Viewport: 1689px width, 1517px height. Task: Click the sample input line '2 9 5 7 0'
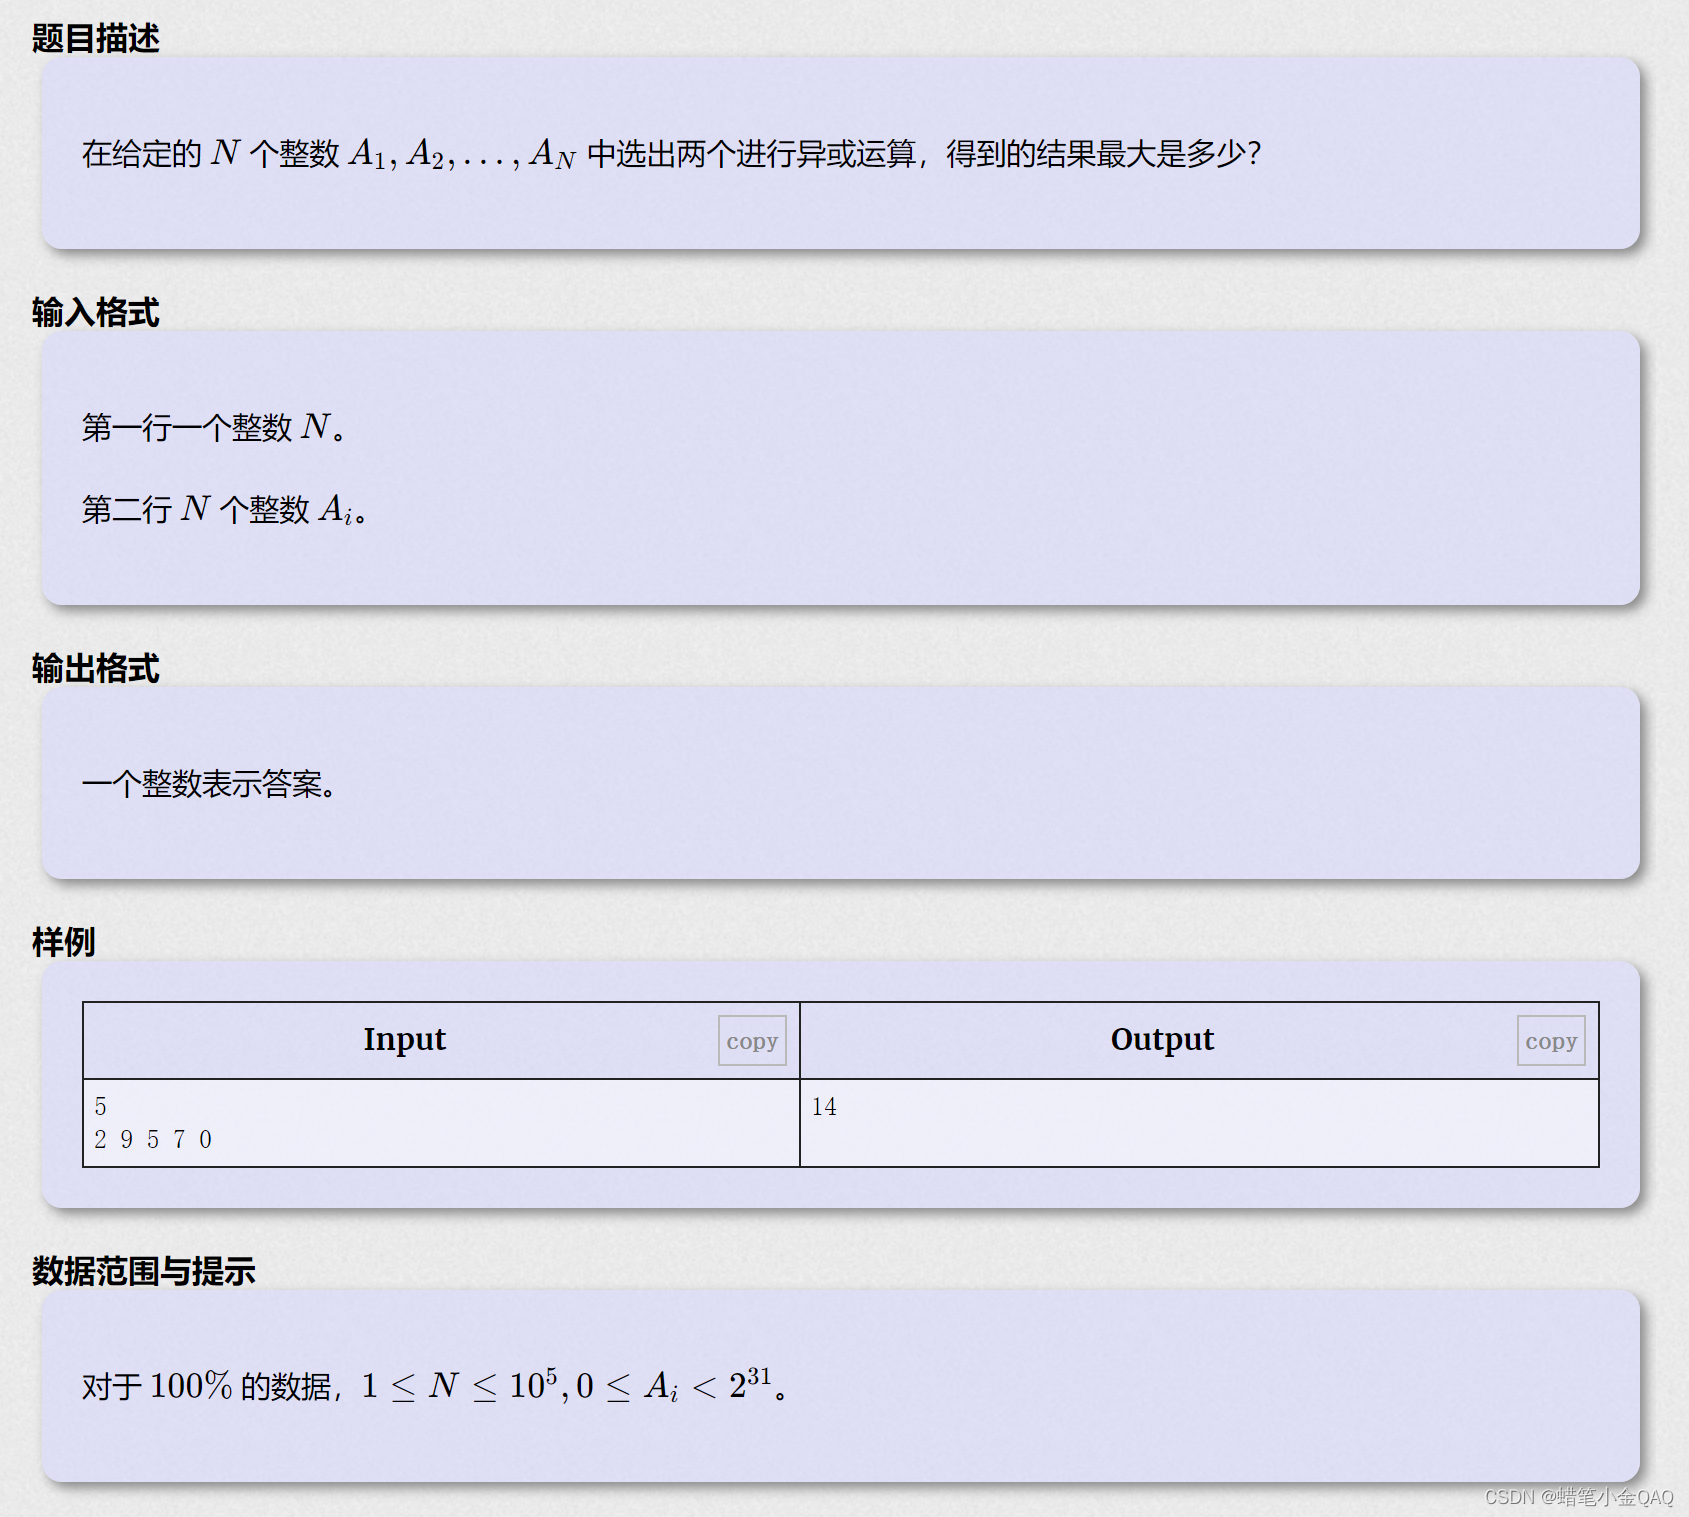153,1140
